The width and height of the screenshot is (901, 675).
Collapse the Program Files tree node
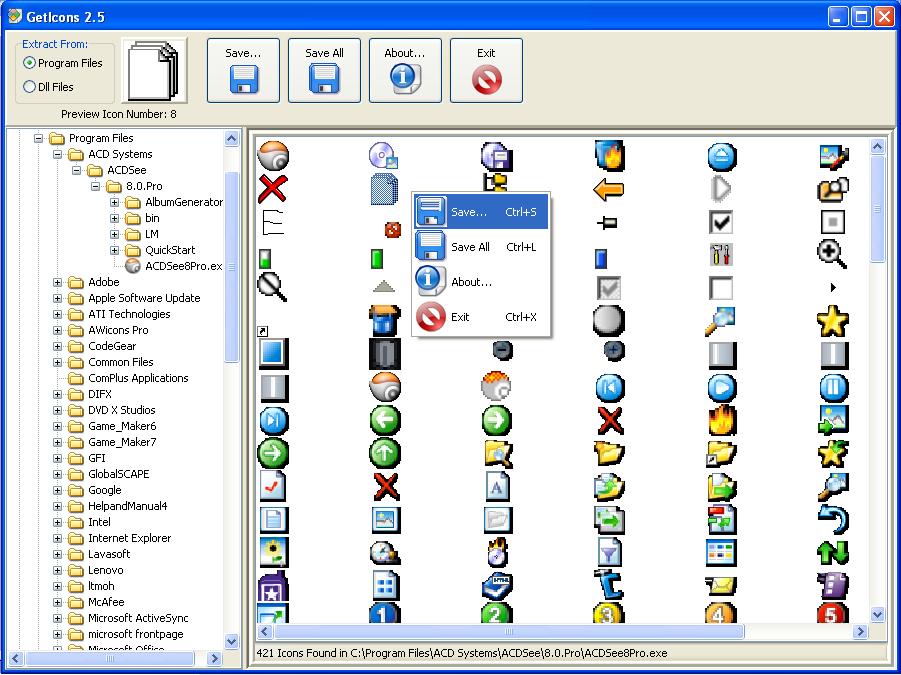pyautogui.click(x=38, y=138)
